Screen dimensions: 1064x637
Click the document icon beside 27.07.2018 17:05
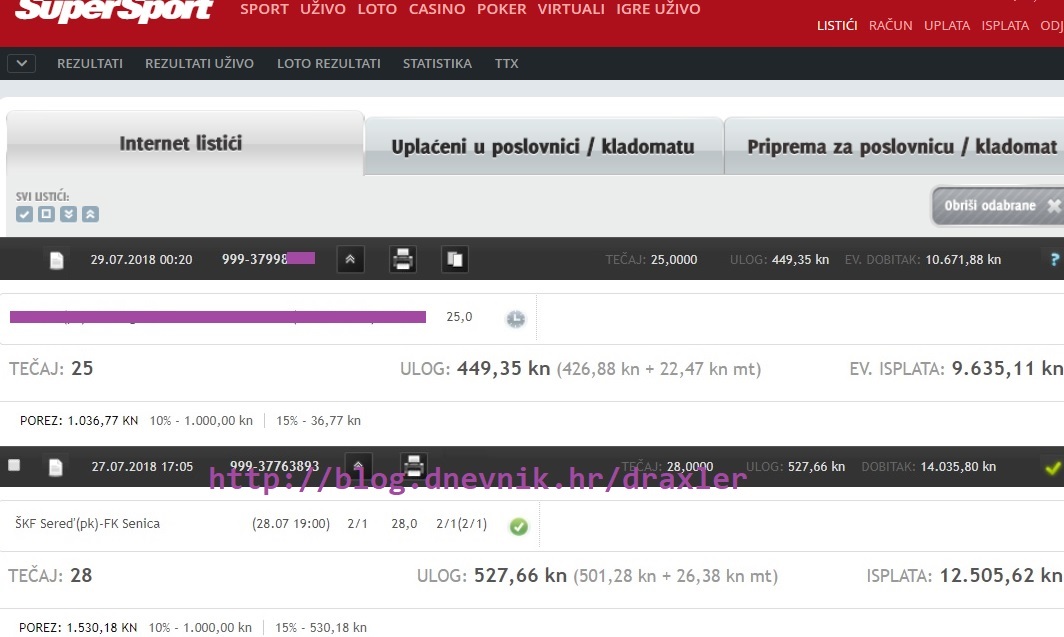(57, 466)
